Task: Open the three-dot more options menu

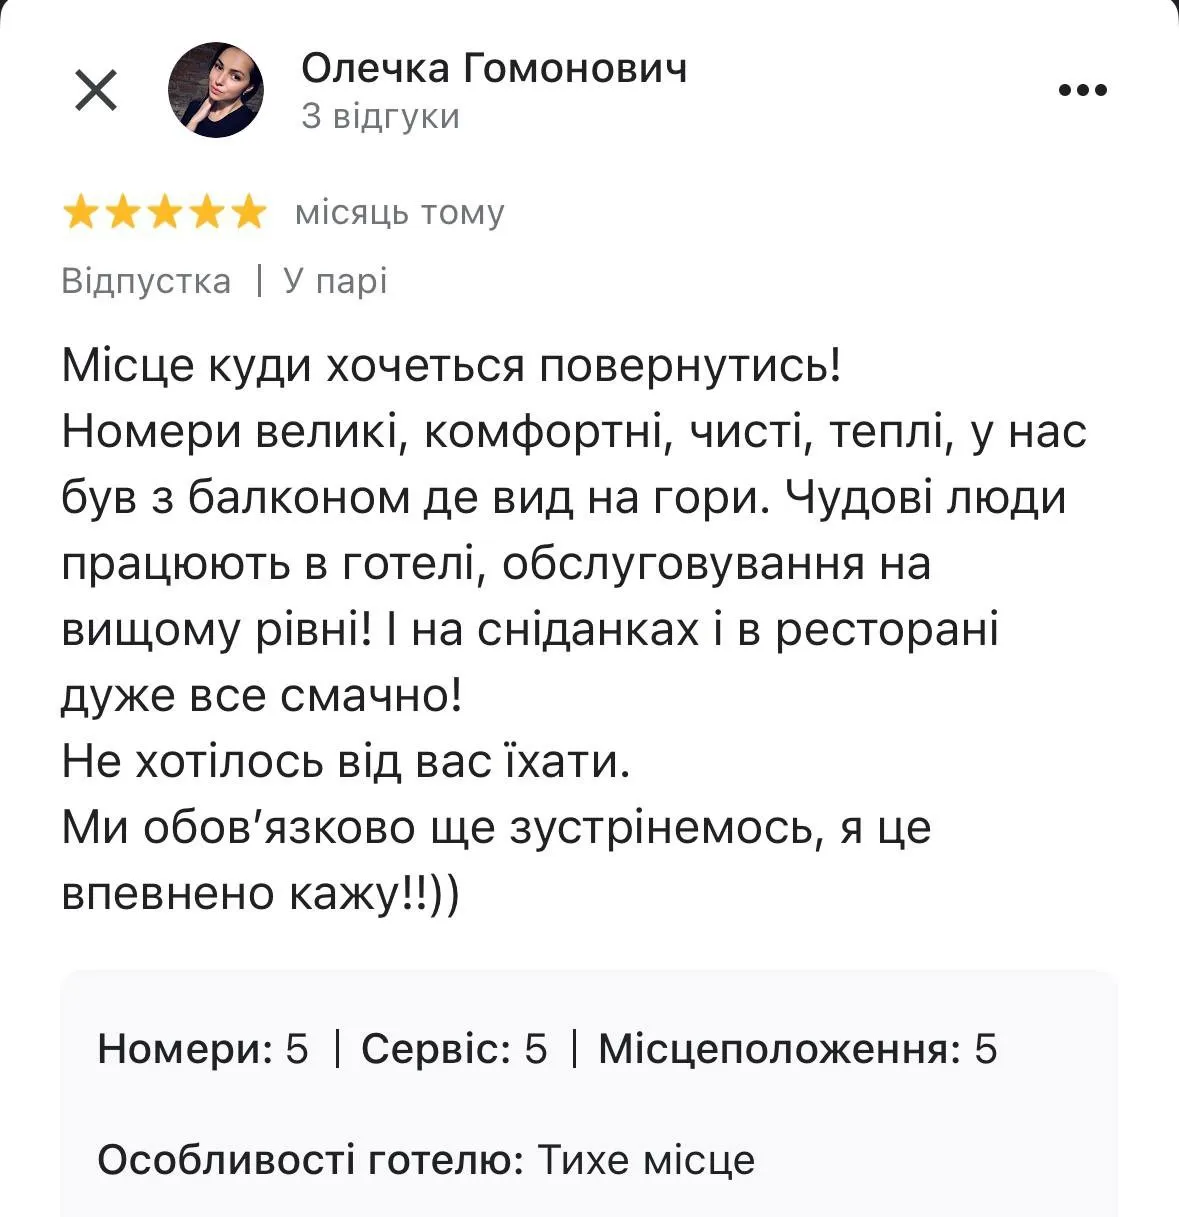Action: click(1083, 91)
